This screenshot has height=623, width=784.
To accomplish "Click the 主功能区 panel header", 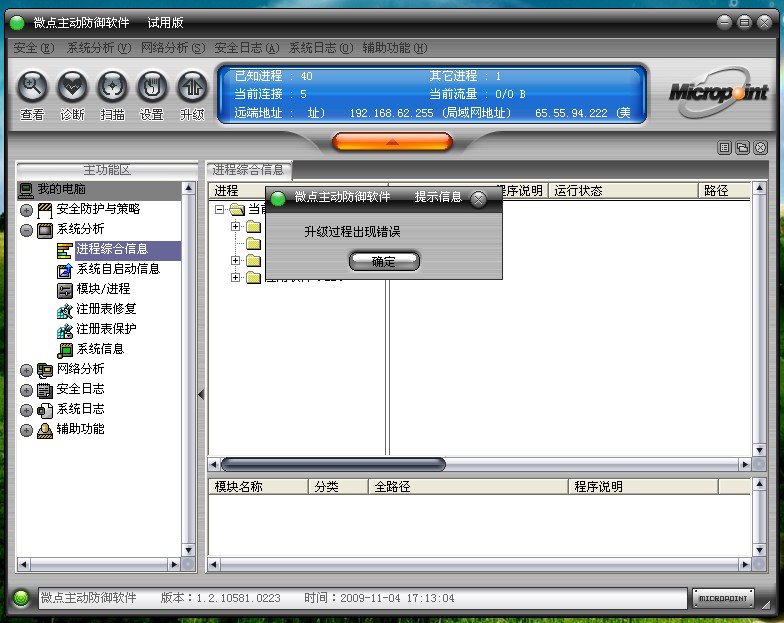I will coord(106,170).
